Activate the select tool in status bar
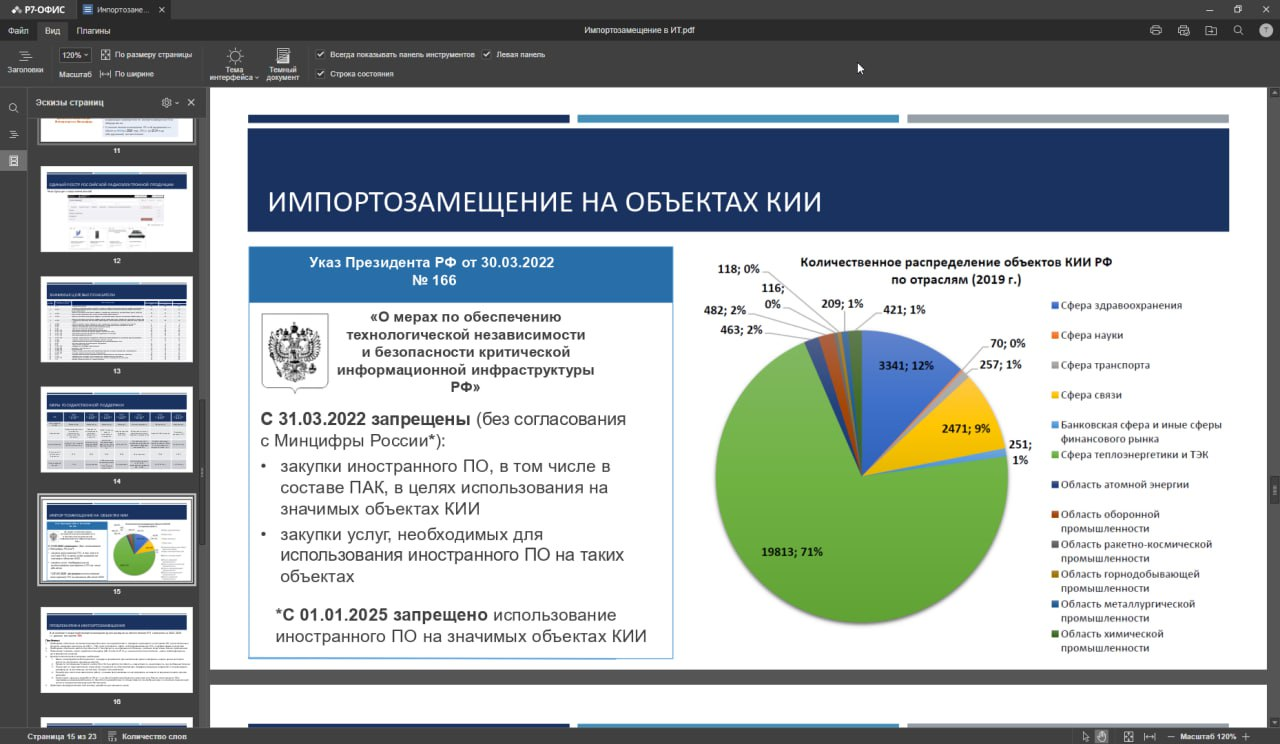The image size is (1280, 744). pos(1085,736)
